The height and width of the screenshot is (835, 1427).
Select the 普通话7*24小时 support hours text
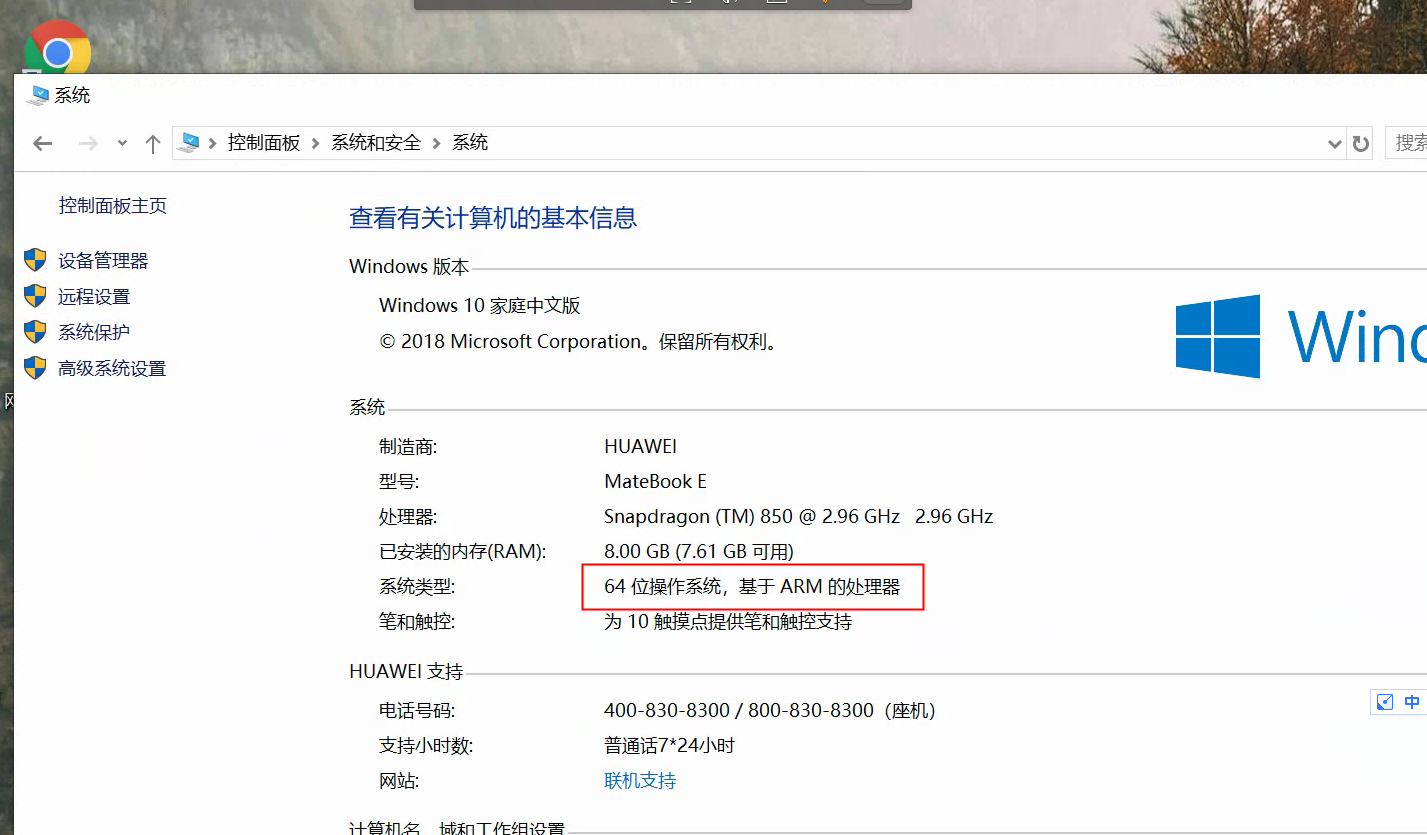670,746
